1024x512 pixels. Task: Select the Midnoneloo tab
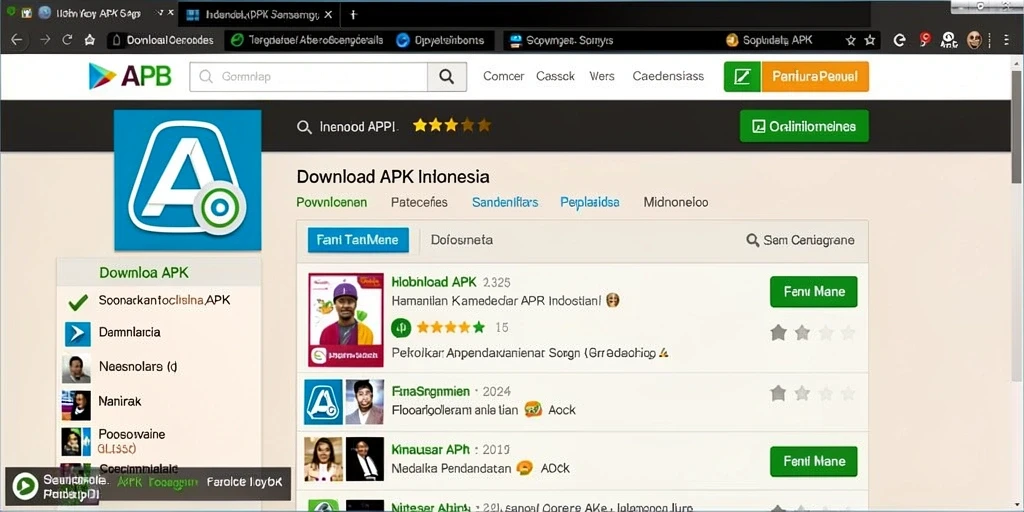[x=676, y=202]
